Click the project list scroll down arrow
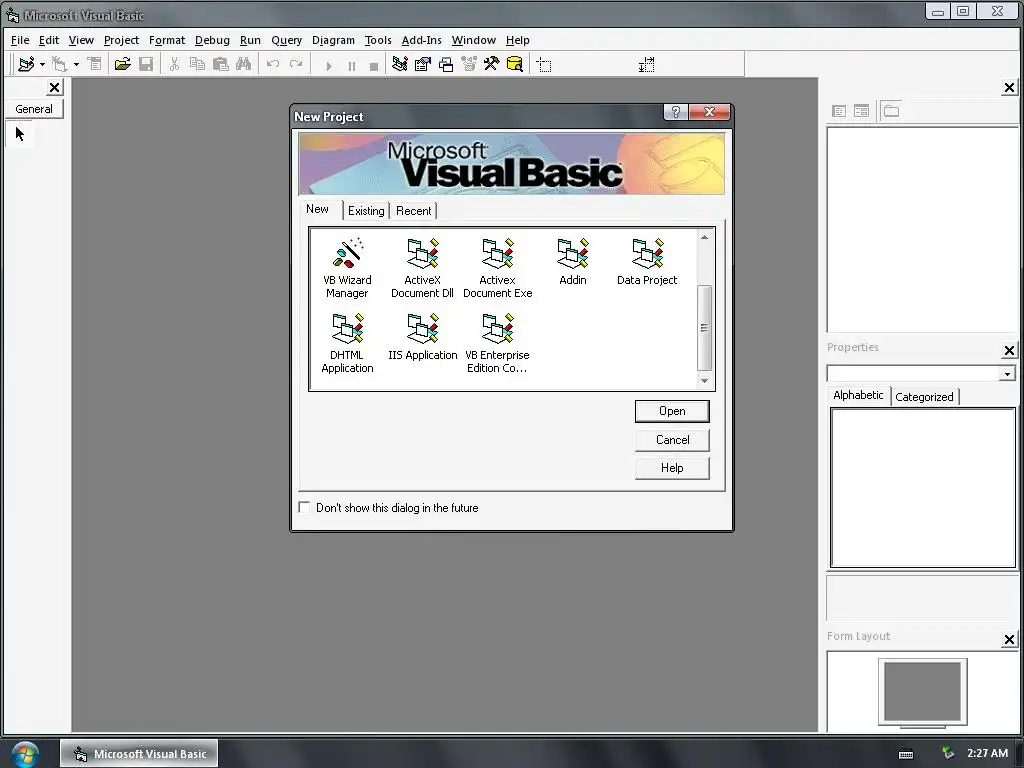The image size is (1024, 768). (704, 381)
